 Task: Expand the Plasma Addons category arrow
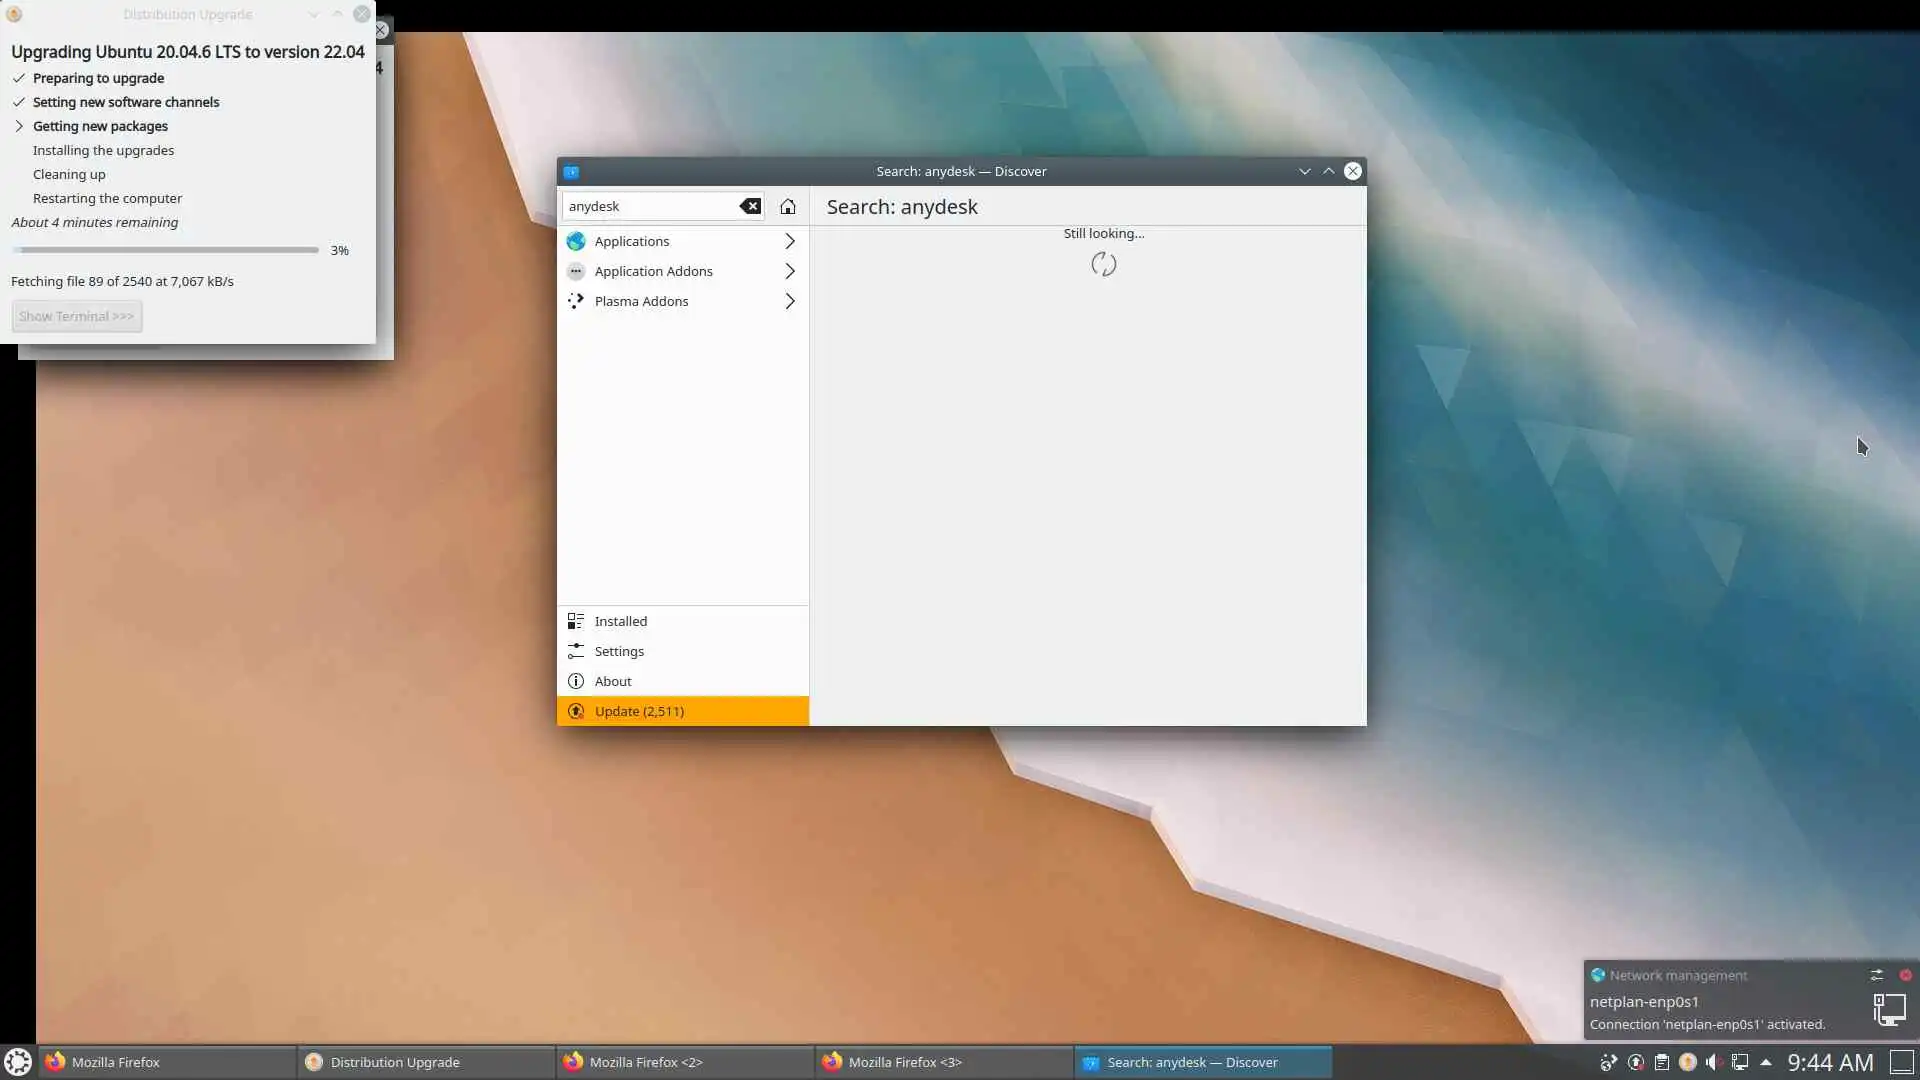[x=789, y=301]
